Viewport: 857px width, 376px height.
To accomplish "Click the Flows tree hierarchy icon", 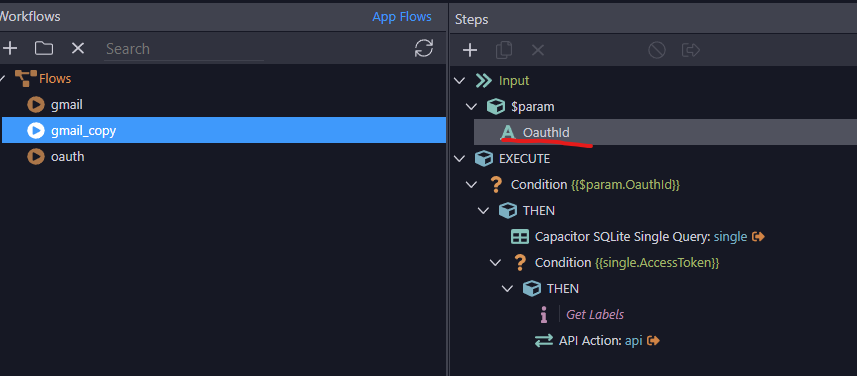I will click(x=25, y=78).
